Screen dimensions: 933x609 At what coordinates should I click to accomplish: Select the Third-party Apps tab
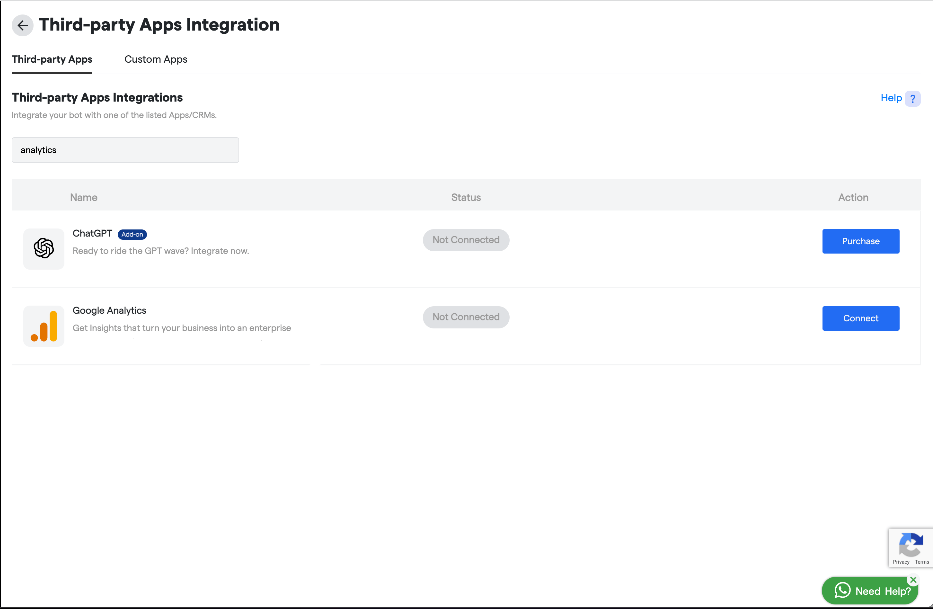pyautogui.click(x=52, y=60)
